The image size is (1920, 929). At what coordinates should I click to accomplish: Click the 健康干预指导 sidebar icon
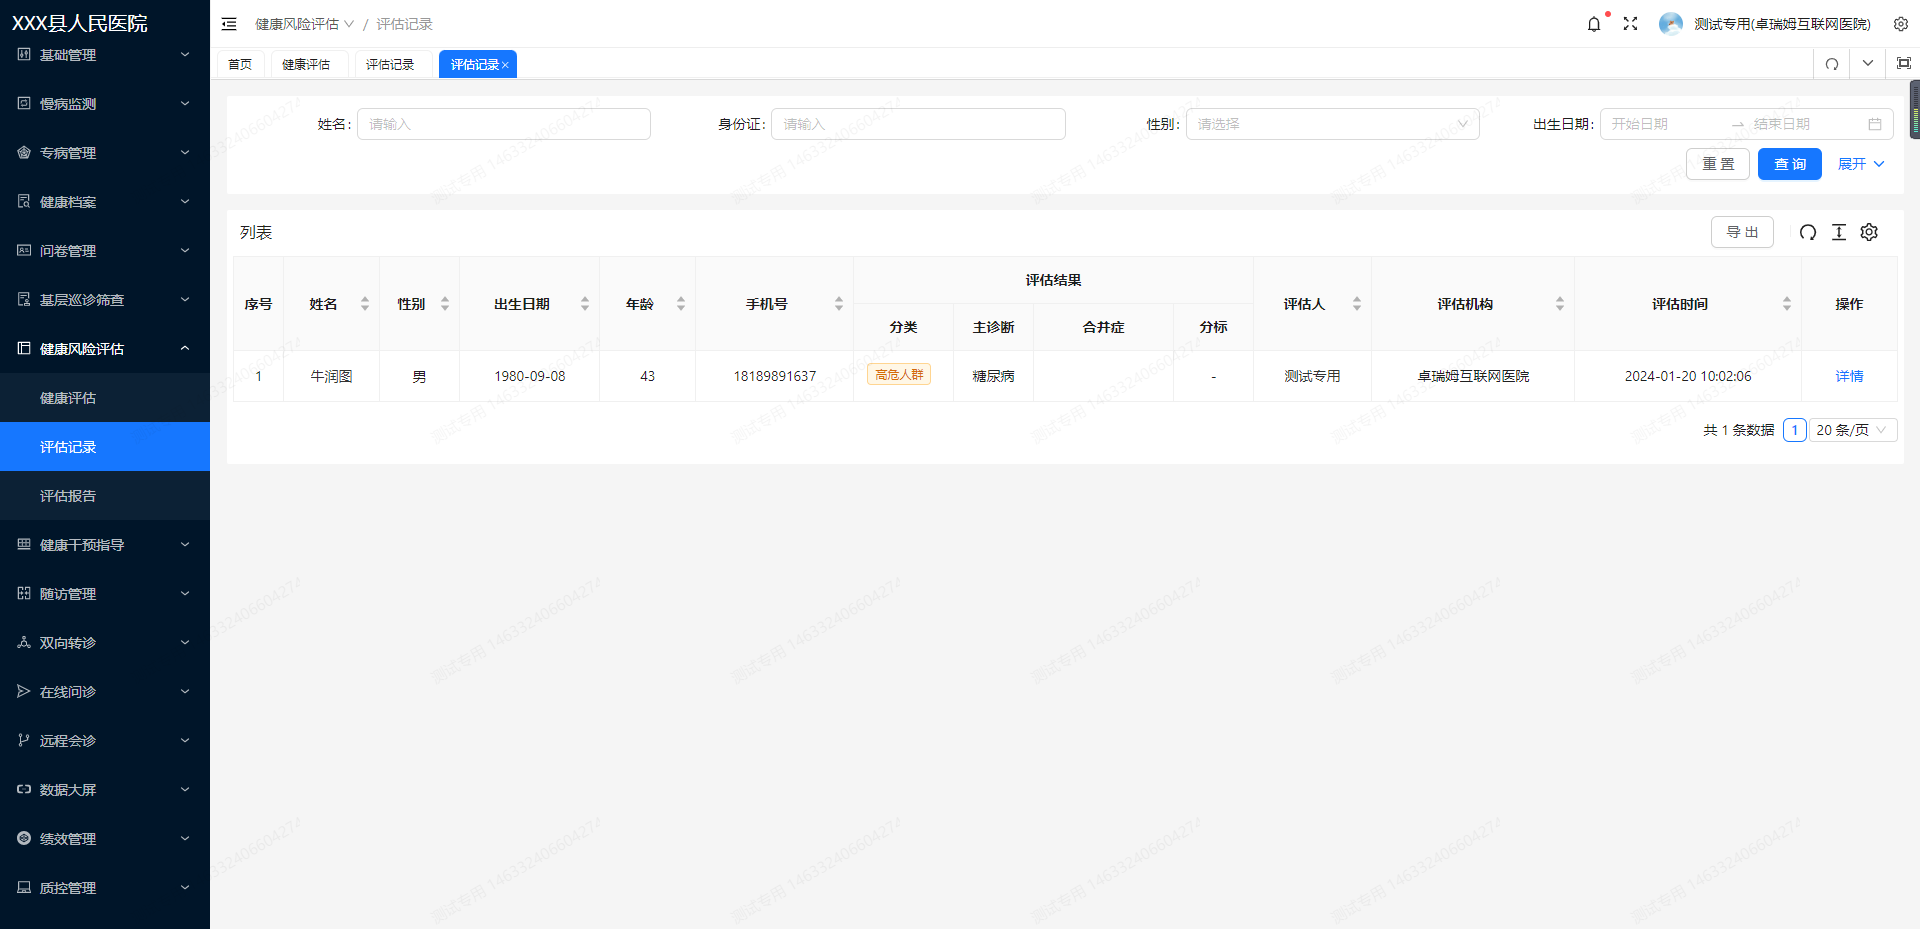coord(24,544)
